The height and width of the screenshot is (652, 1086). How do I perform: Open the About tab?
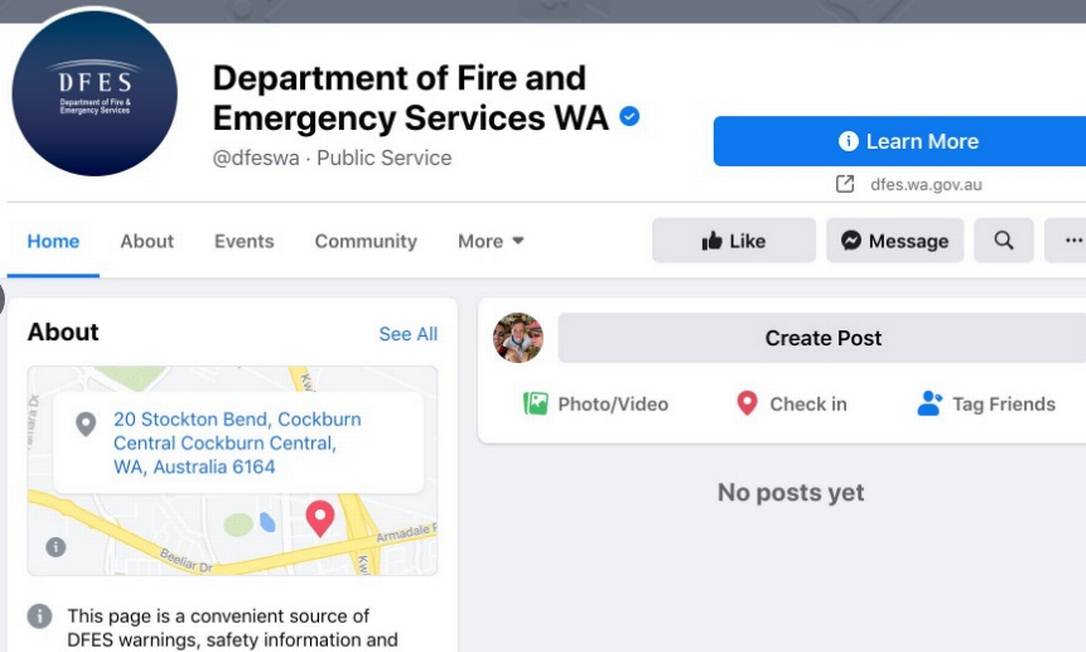[x=147, y=241]
